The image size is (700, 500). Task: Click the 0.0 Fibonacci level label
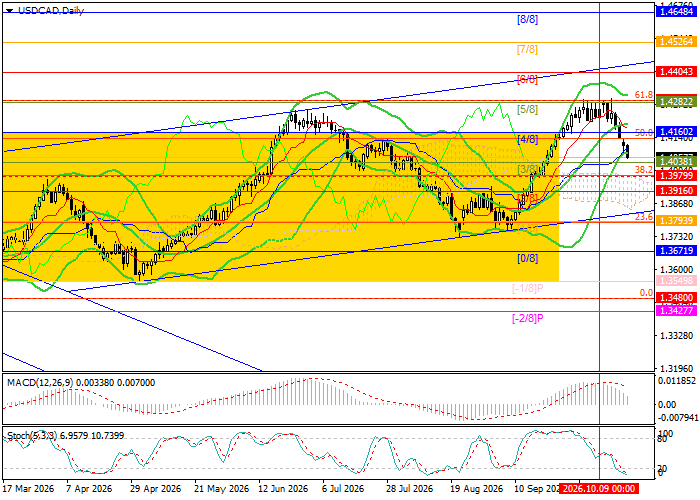point(646,293)
